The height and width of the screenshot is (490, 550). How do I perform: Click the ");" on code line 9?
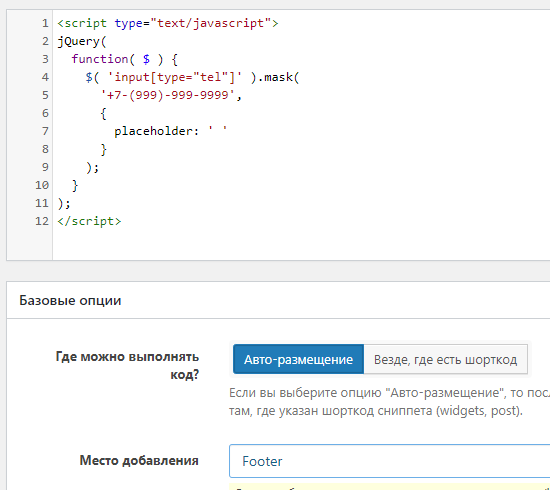tap(93, 167)
